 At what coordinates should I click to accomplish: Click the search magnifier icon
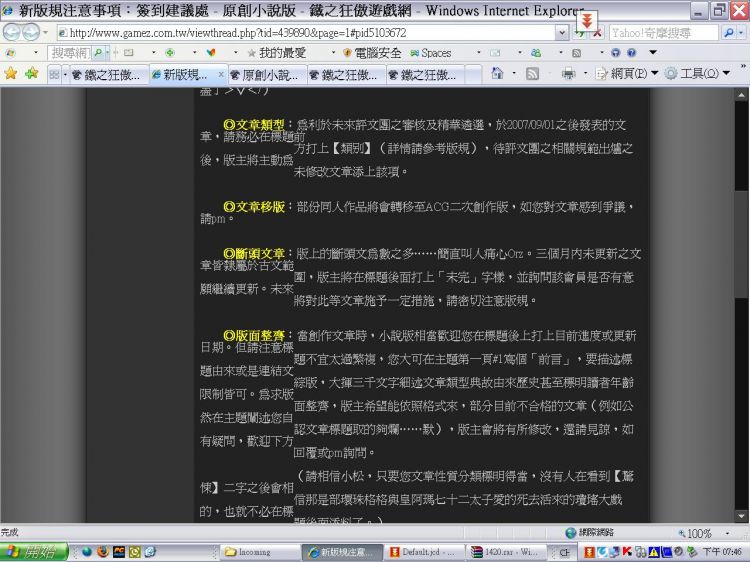(x=727, y=32)
